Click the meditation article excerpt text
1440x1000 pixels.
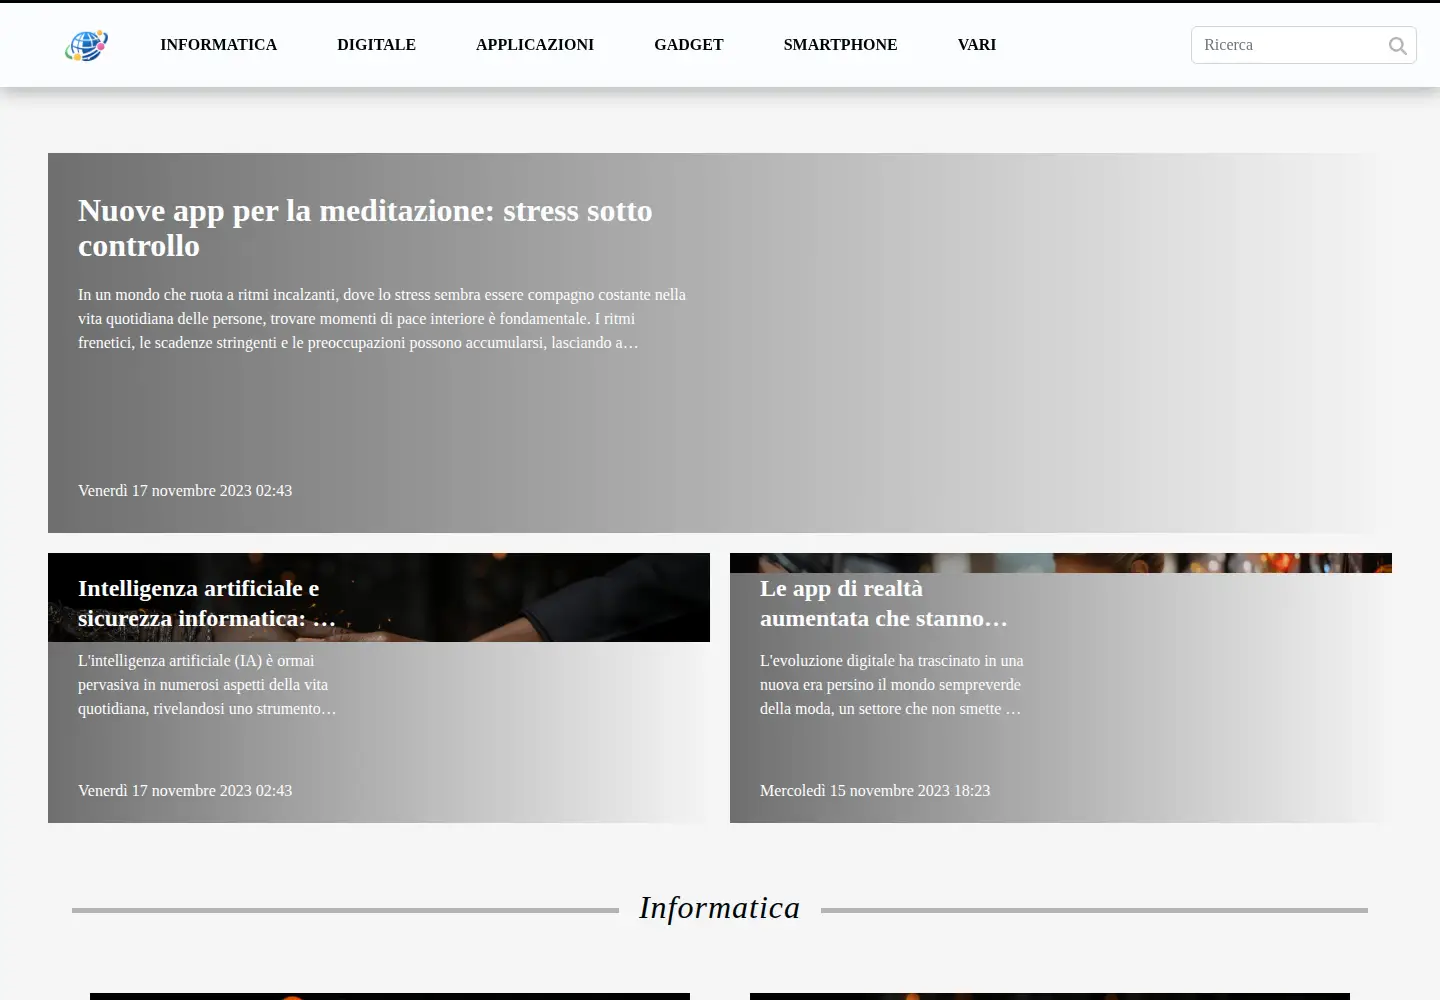382,319
